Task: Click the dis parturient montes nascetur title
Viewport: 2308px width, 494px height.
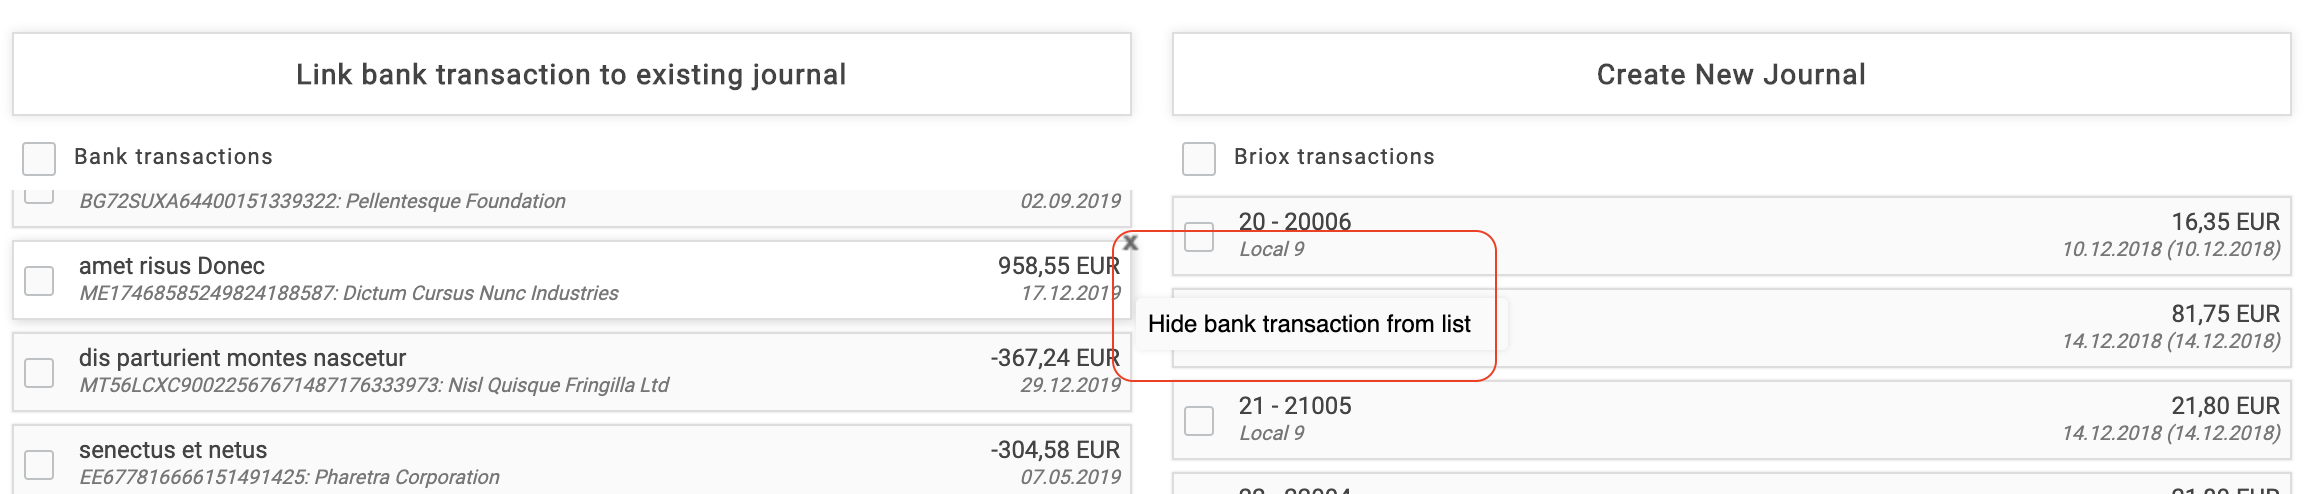Action: click(242, 358)
